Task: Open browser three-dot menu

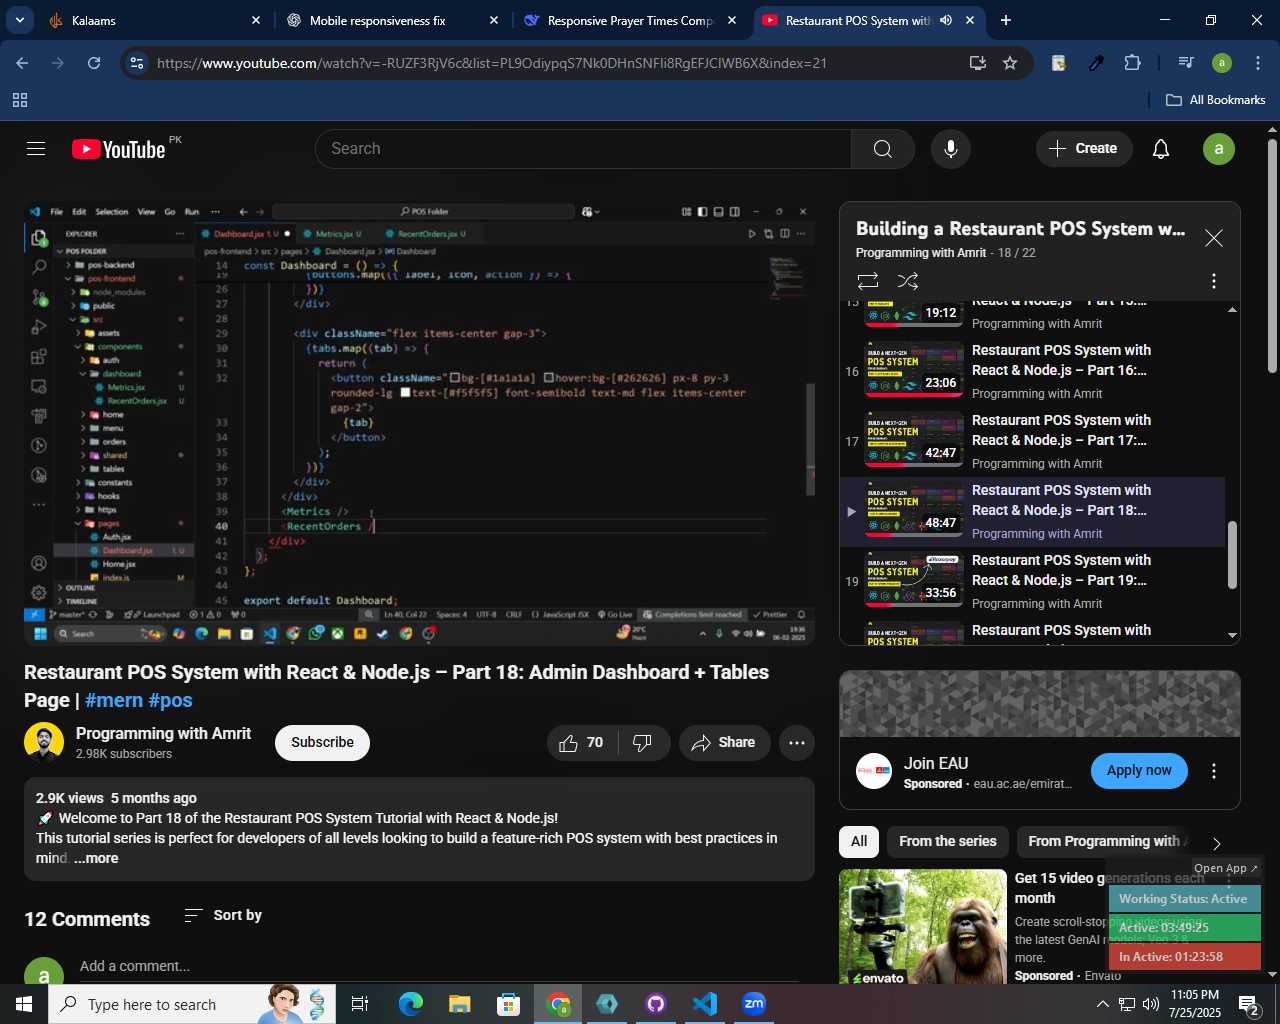Action: (1256, 63)
